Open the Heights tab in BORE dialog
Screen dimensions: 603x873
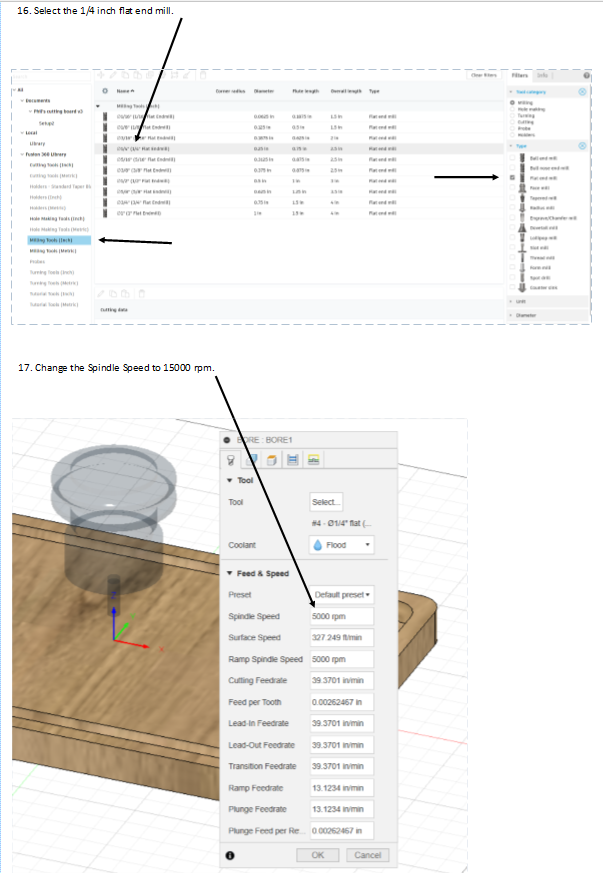coord(272,460)
